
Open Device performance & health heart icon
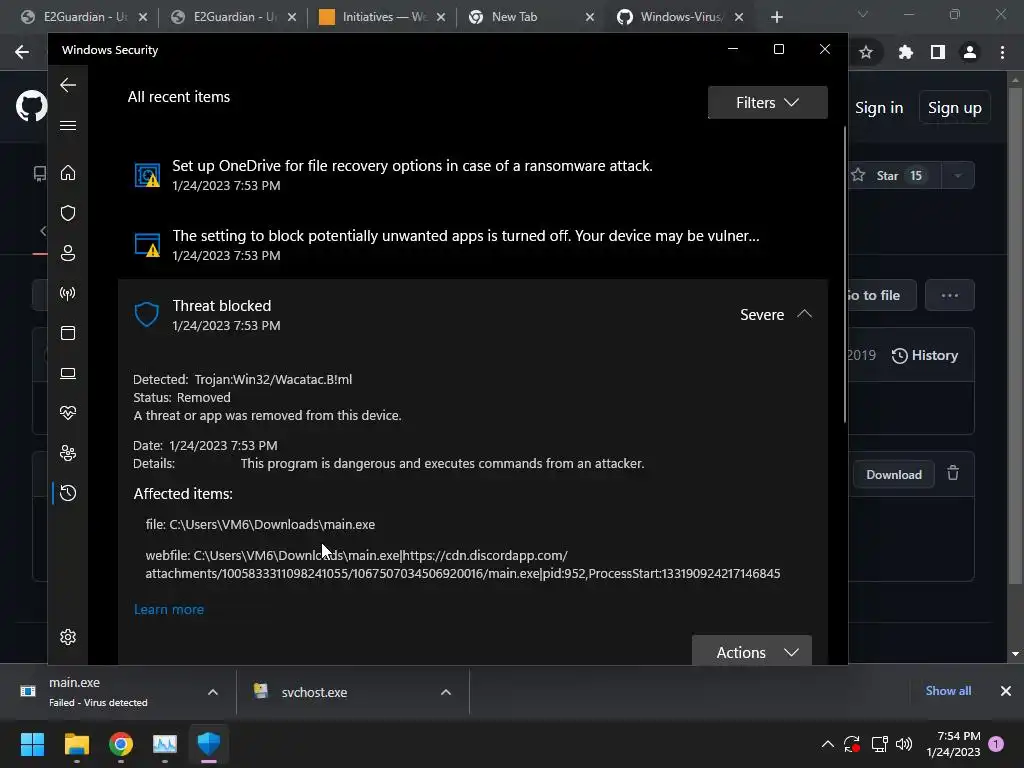(x=68, y=413)
